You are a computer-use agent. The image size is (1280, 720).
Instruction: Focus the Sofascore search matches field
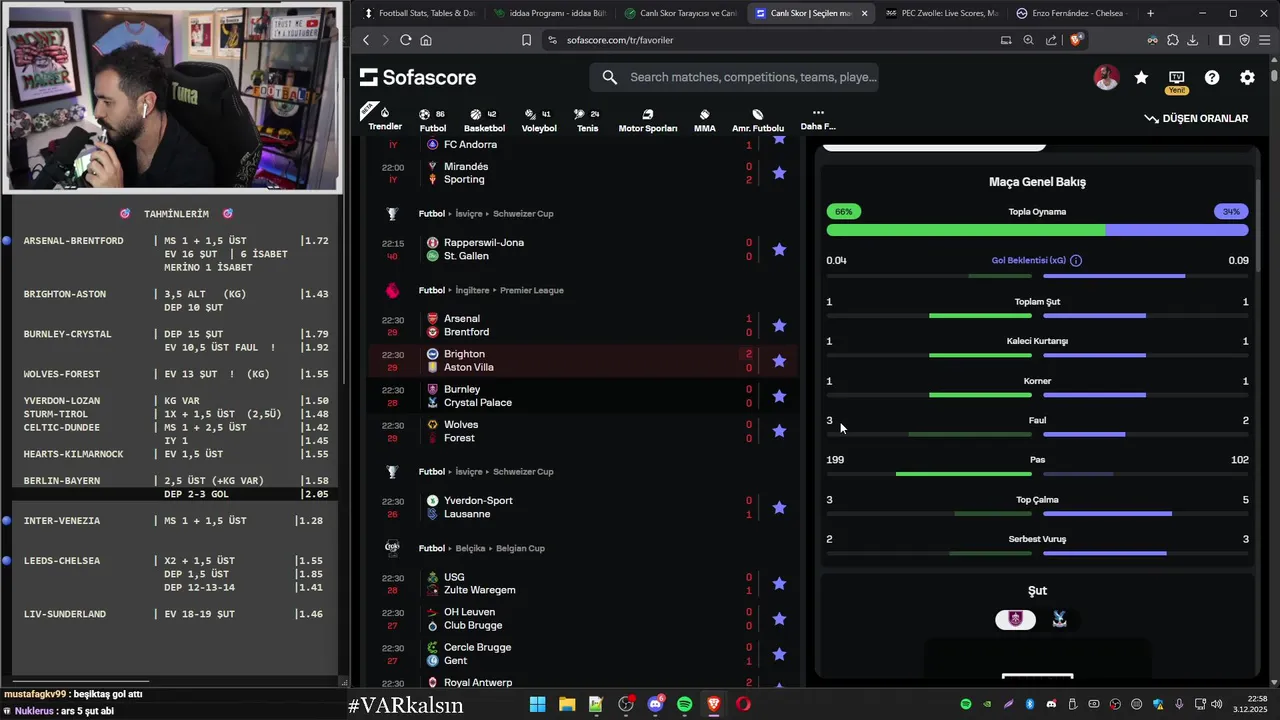pyautogui.click(x=735, y=77)
